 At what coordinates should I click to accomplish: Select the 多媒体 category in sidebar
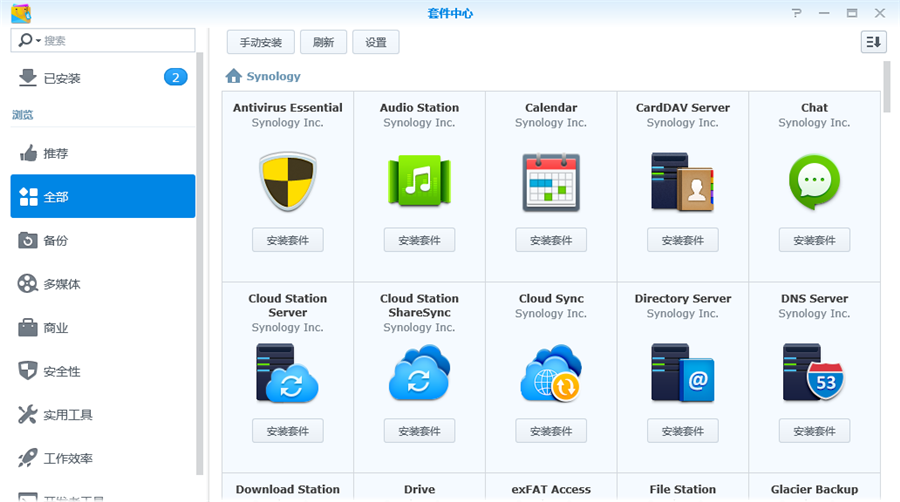(62, 285)
